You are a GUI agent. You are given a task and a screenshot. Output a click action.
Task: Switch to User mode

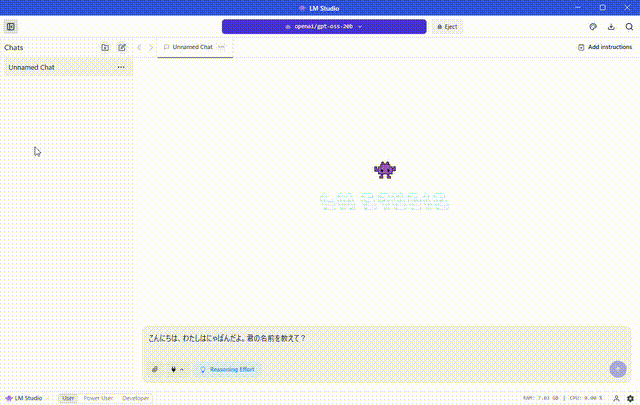(x=68, y=398)
